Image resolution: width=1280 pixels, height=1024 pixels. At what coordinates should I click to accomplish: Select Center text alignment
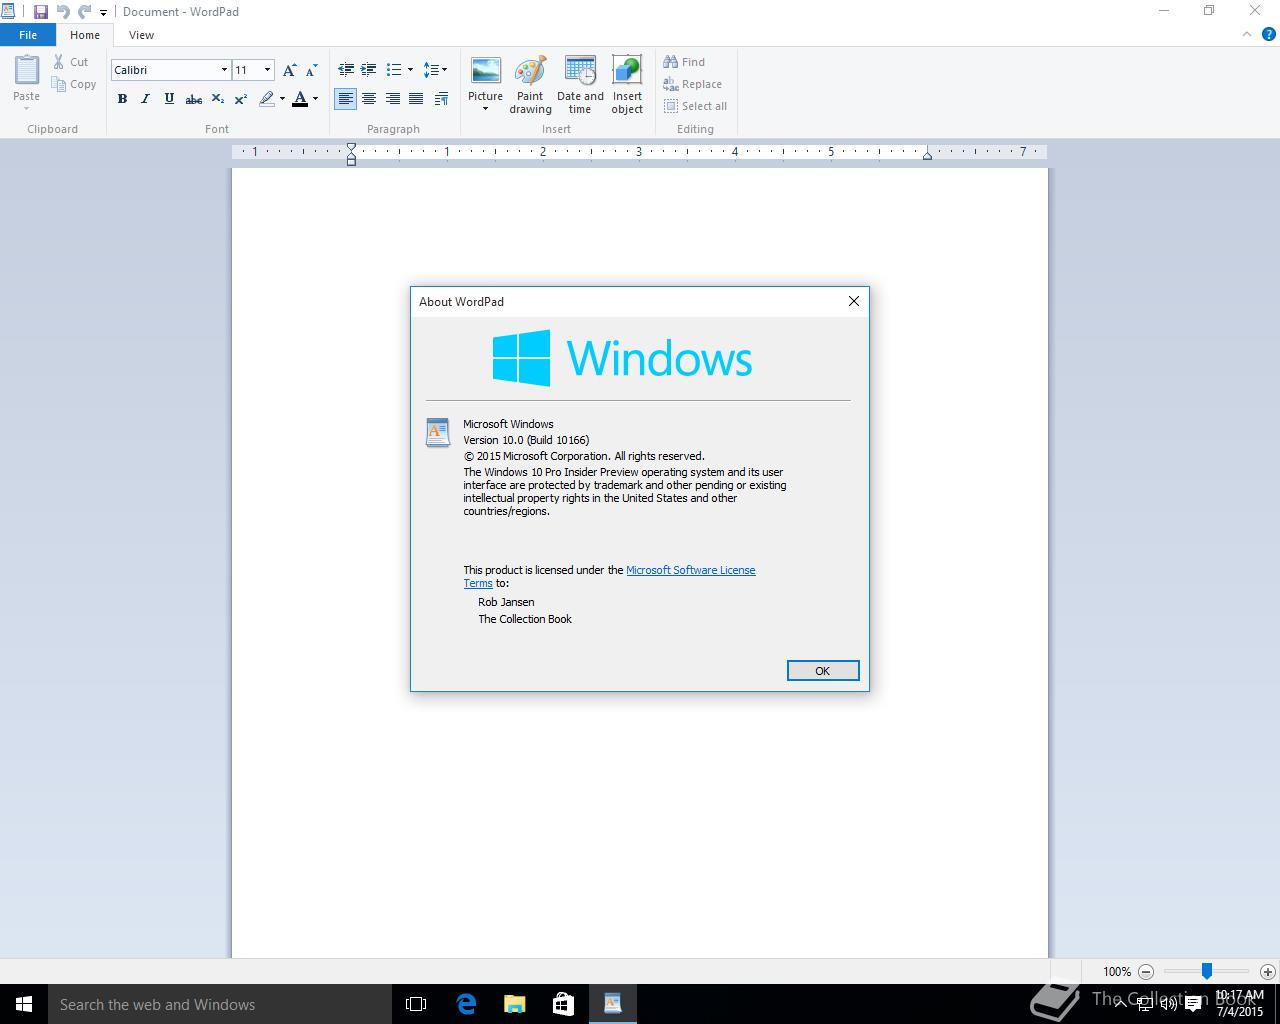369,99
